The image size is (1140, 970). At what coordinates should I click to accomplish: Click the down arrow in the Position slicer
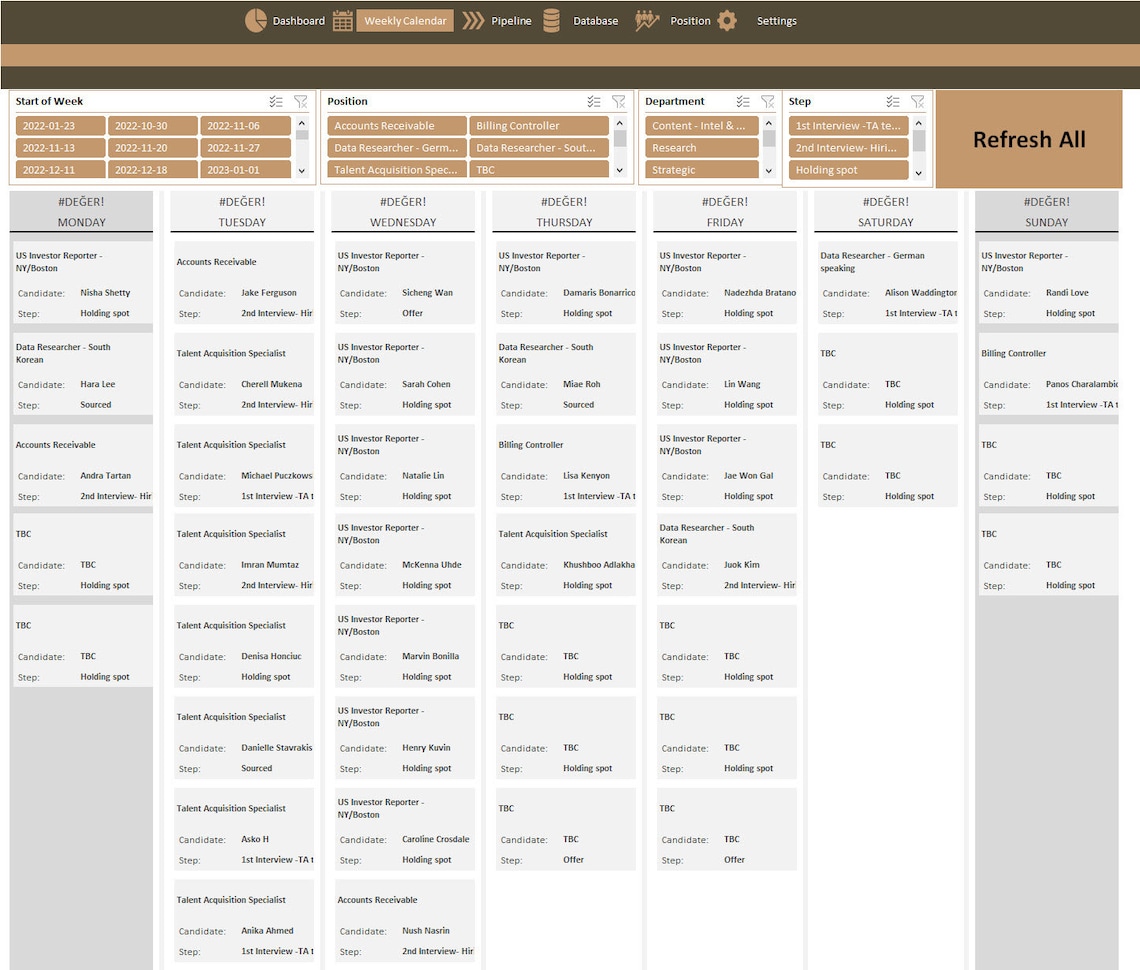click(x=621, y=168)
